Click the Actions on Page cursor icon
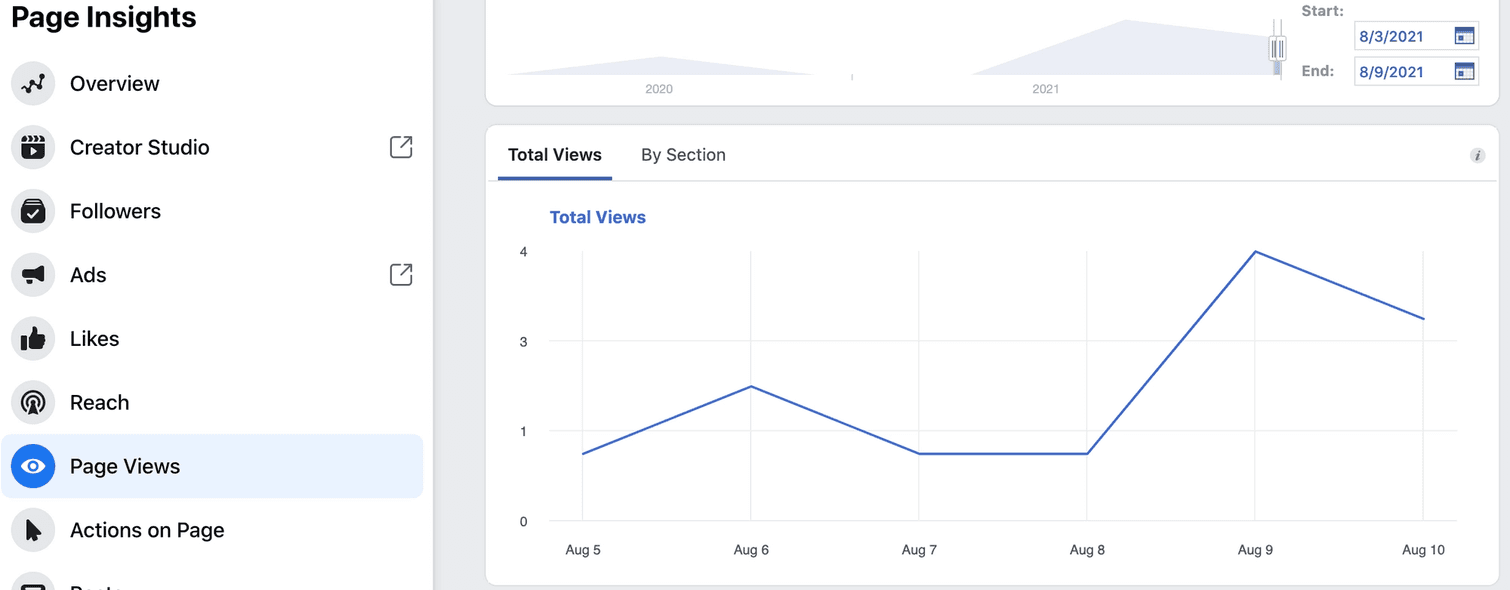The height and width of the screenshot is (590, 1510). coord(33,530)
